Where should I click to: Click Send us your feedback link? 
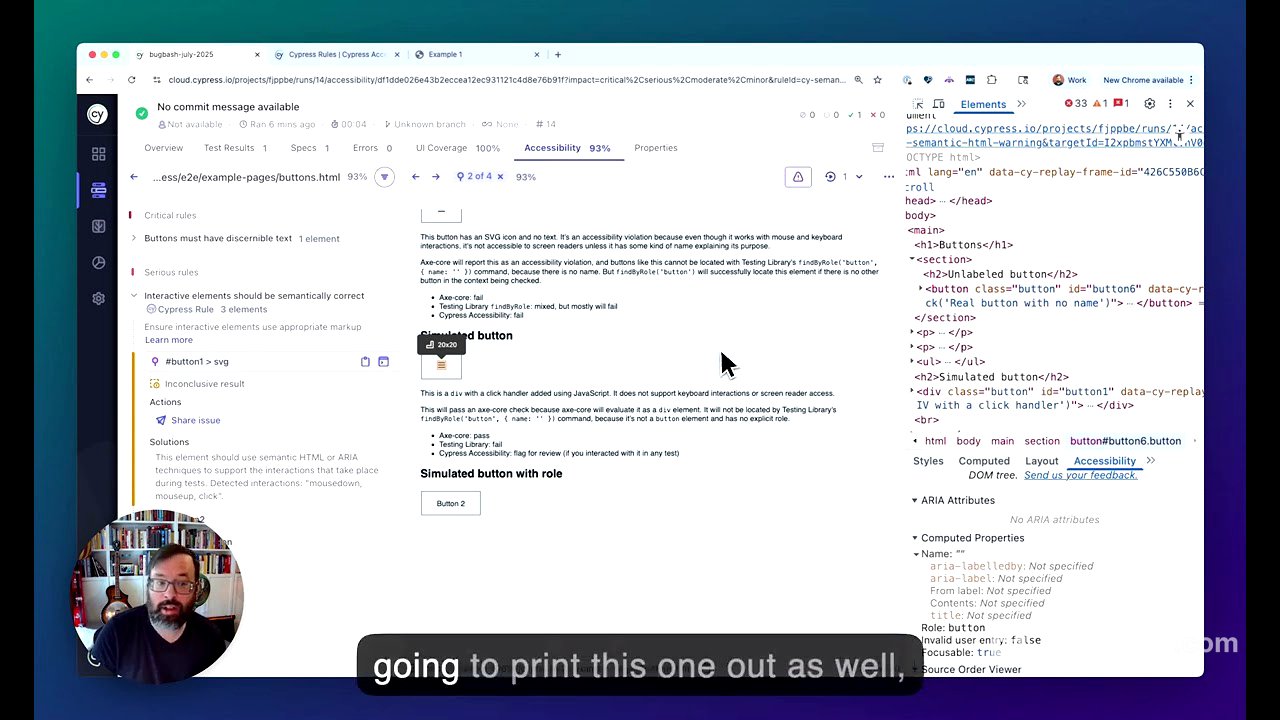pos(1081,475)
